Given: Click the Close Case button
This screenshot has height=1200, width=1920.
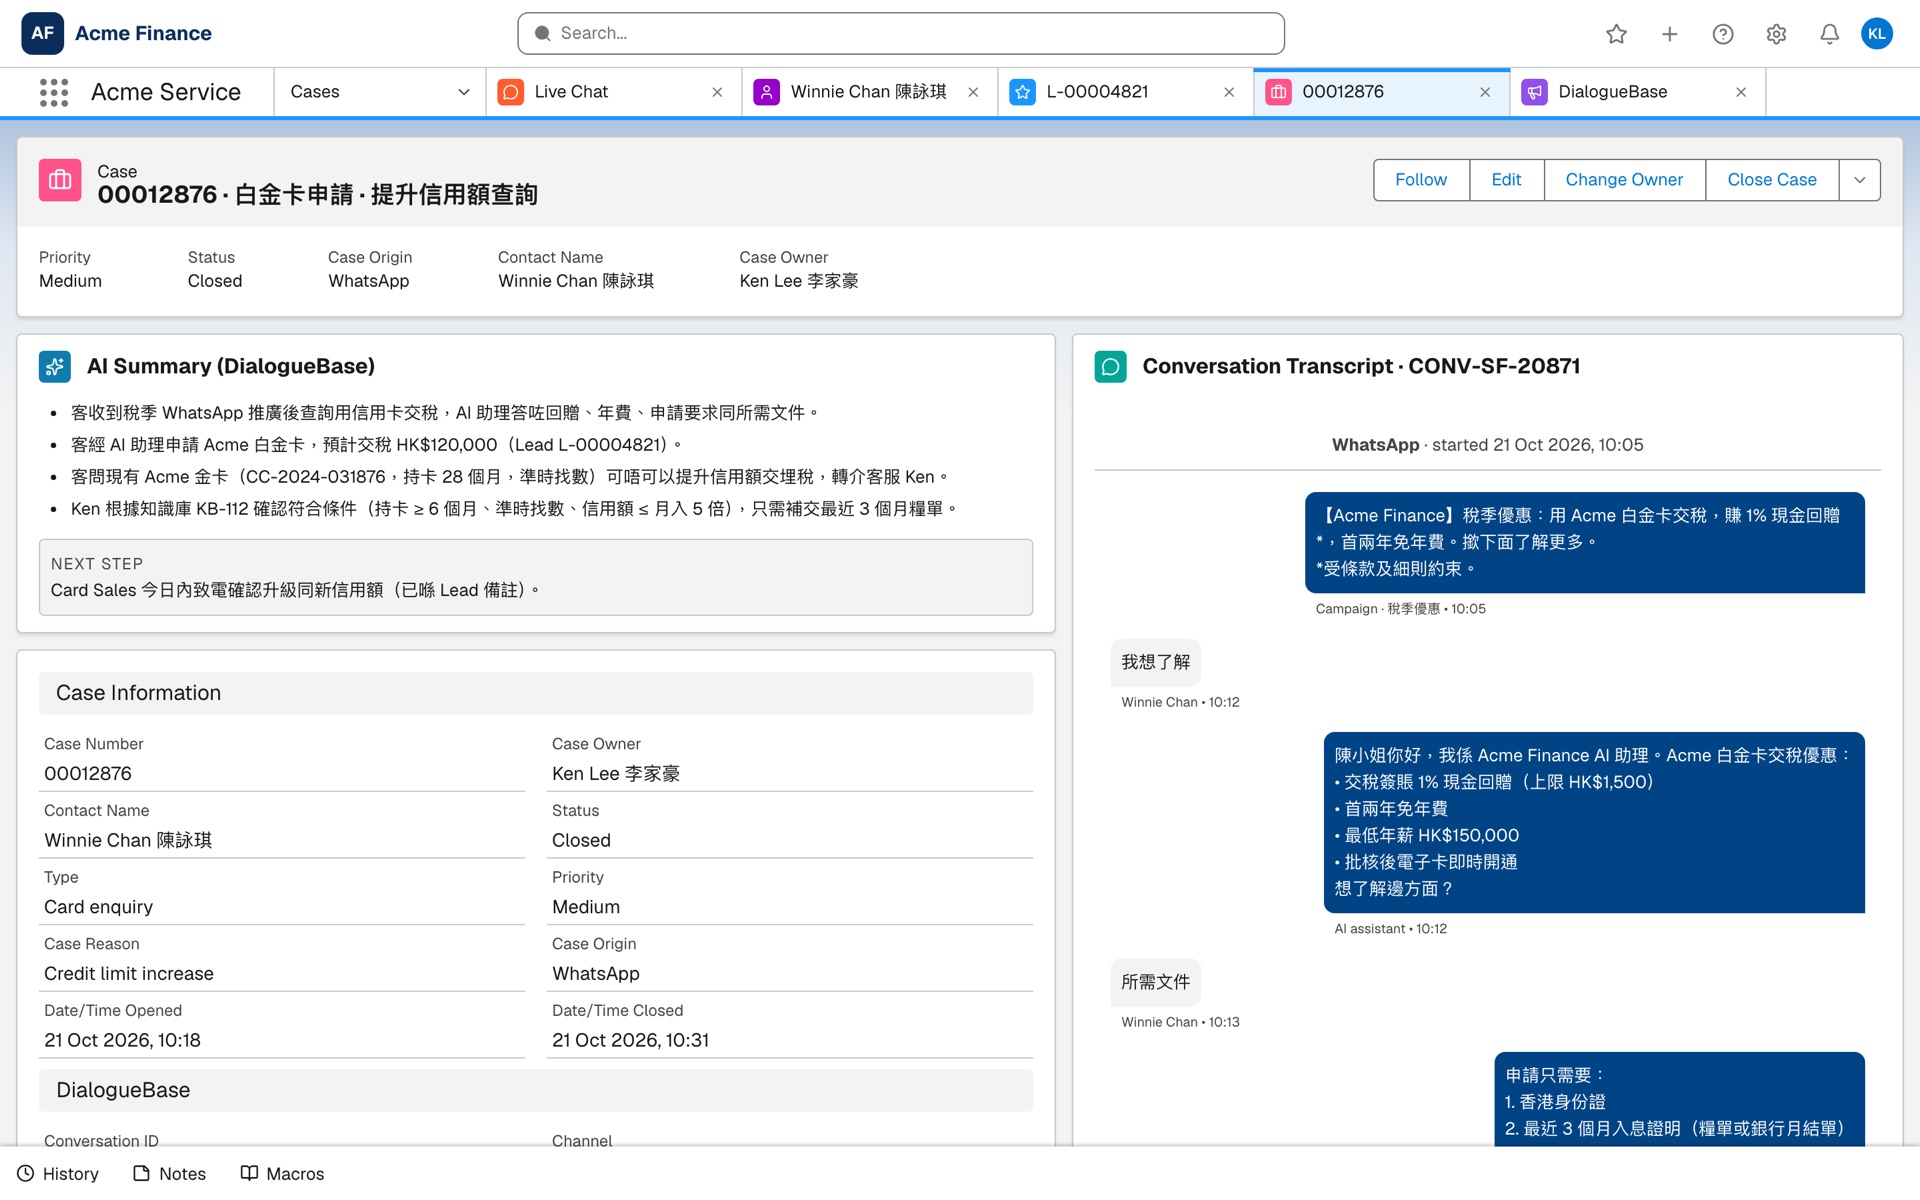Looking at the screenshot, I should 1771,180.
